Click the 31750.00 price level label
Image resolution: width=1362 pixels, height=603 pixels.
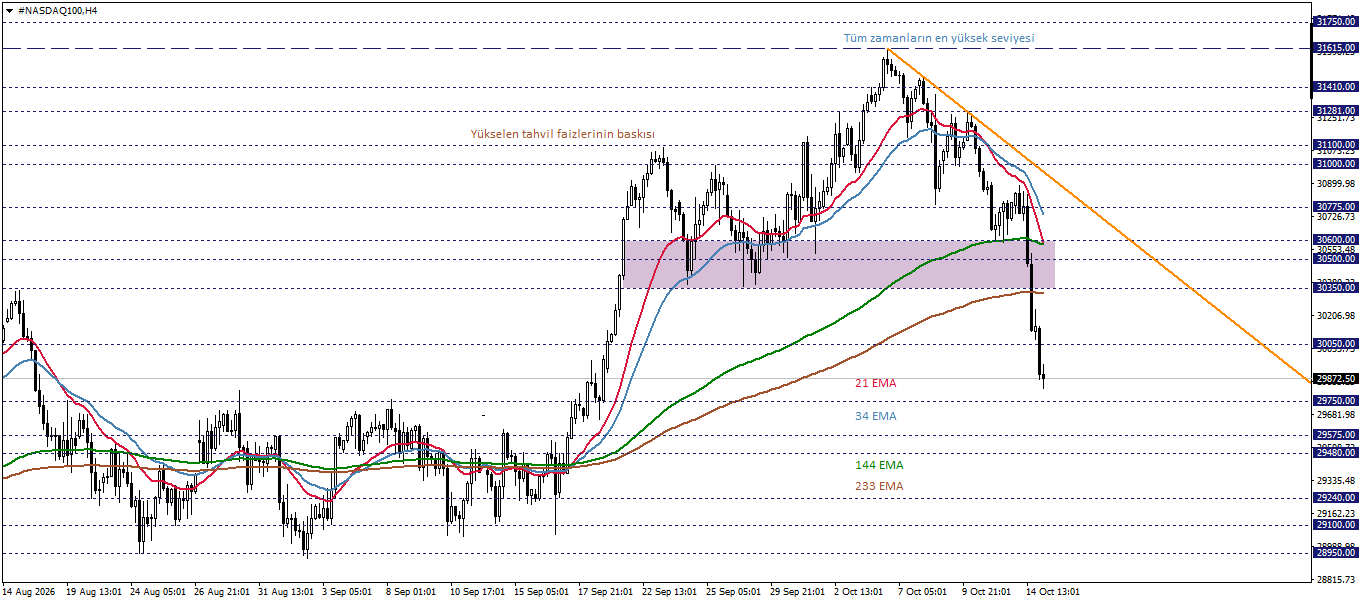tap(1336, 21)
